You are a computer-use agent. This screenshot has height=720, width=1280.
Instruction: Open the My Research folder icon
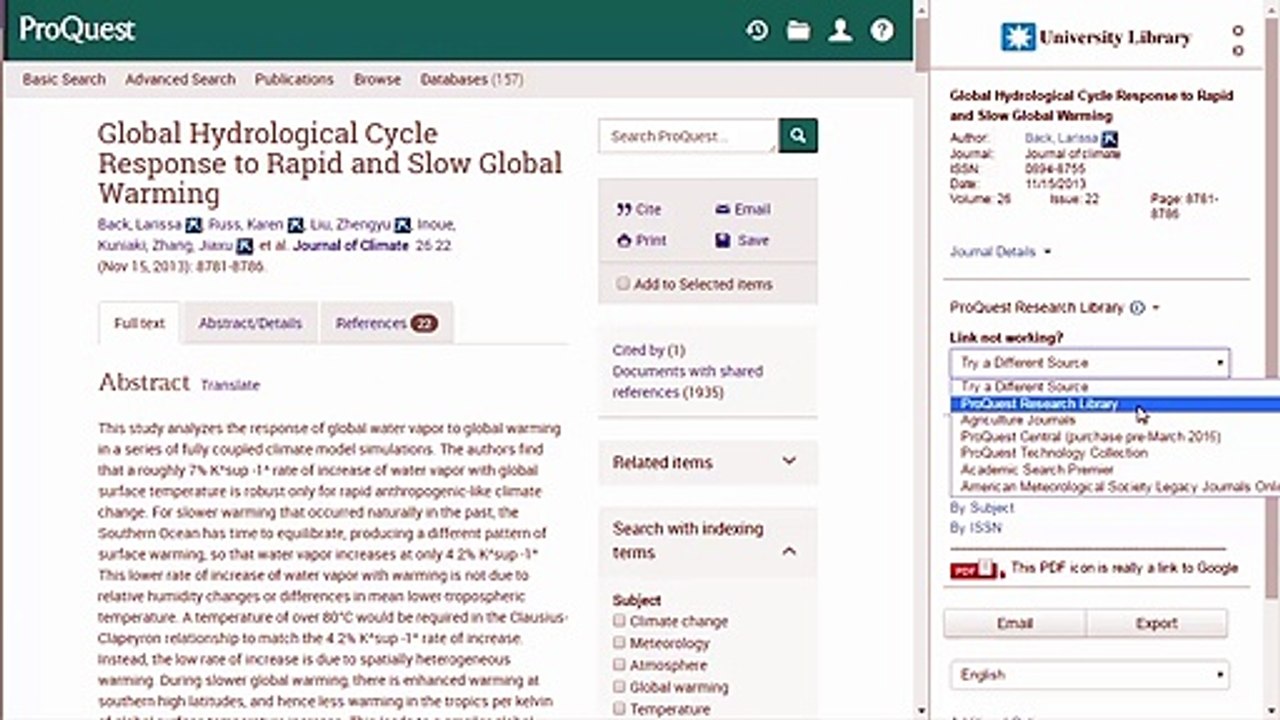(x=798, y=30)
